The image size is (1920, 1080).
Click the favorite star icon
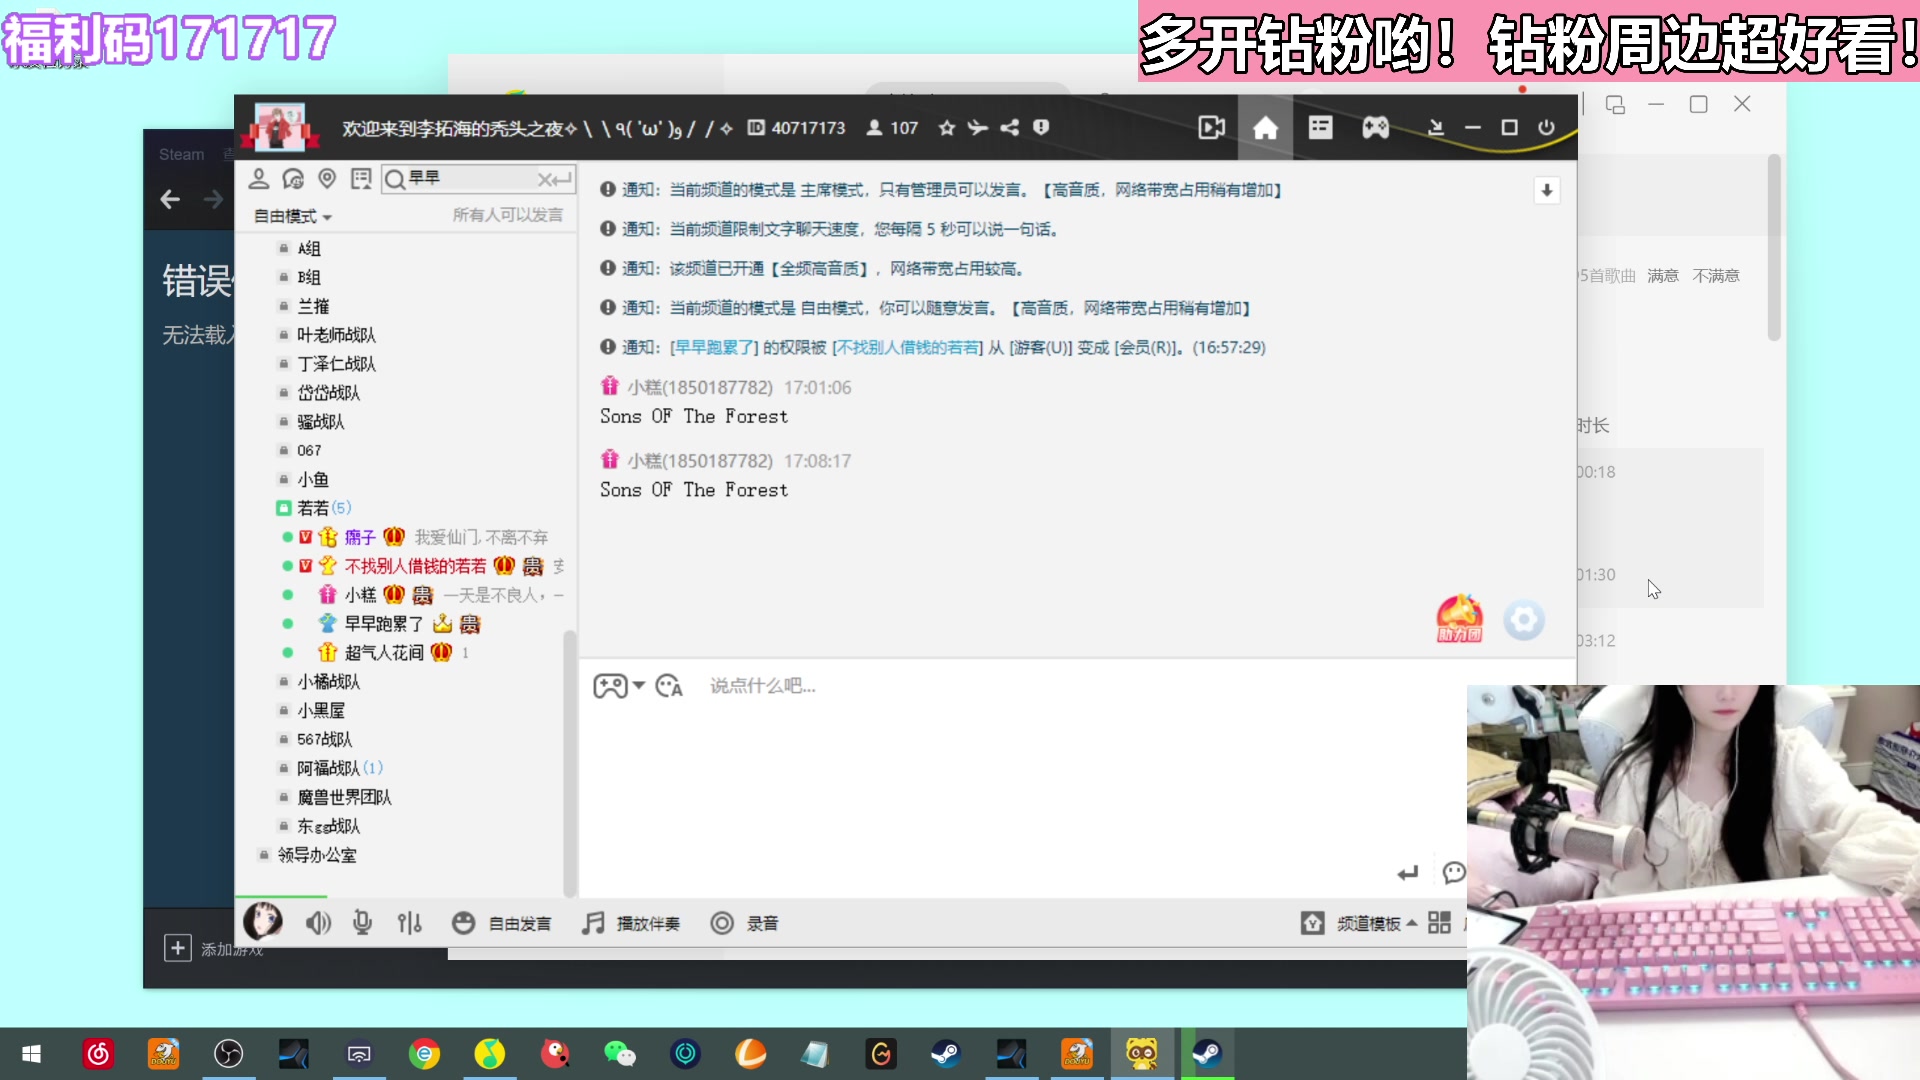(946, 128)
